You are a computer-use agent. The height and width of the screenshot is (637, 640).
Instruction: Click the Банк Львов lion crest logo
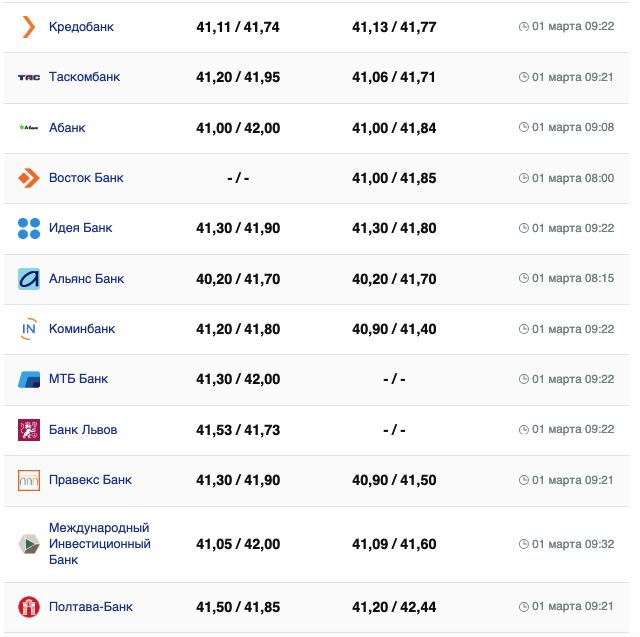click(x=29, y=430)
